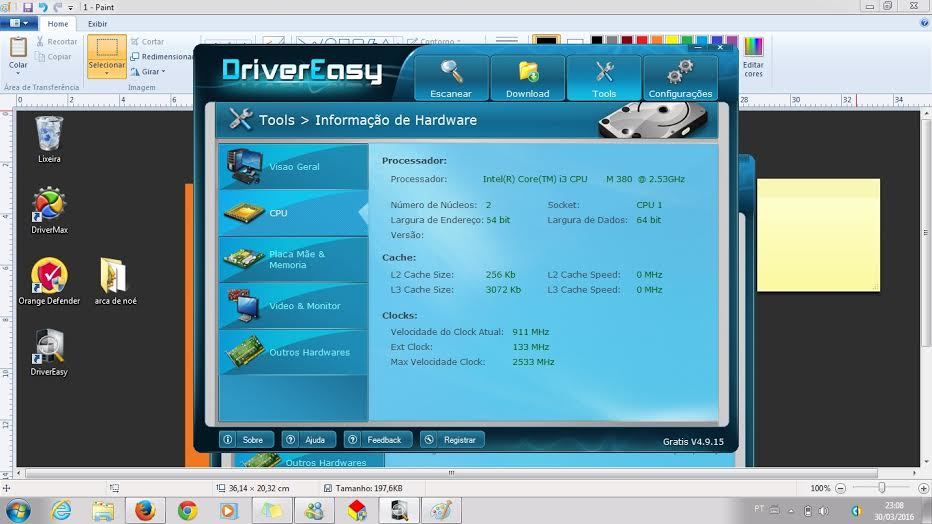This screenshot has height=524, width=932.
Task: Open Firefox from the taskbar
Action: click(x=145, y=510)
